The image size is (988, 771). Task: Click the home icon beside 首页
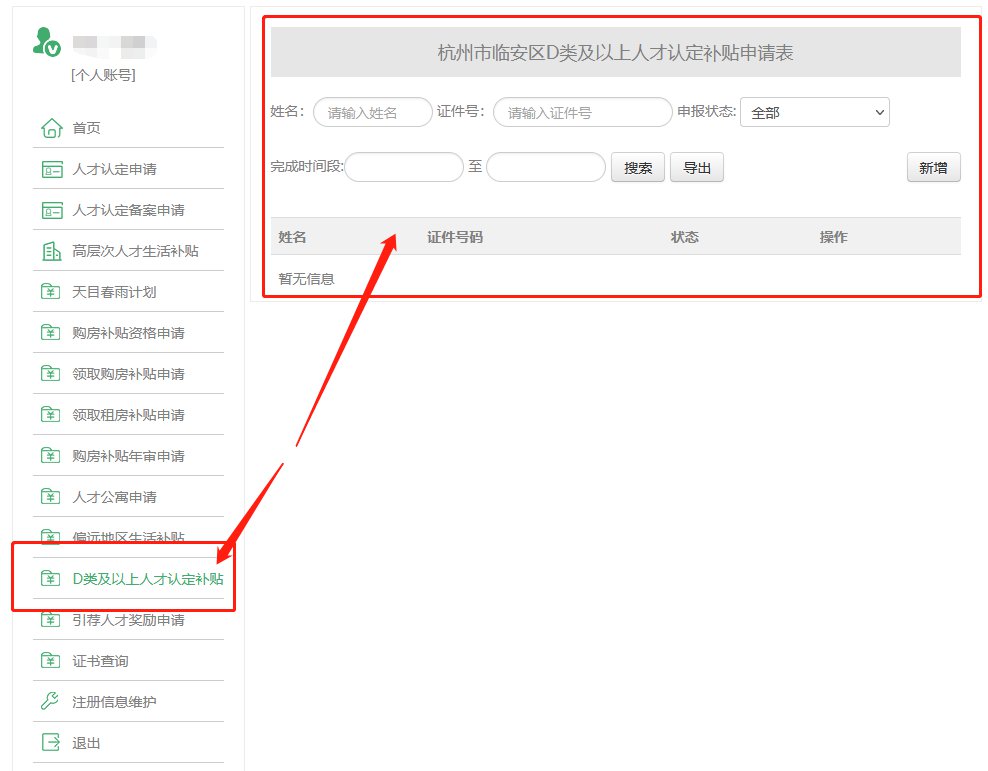(51, 128)
